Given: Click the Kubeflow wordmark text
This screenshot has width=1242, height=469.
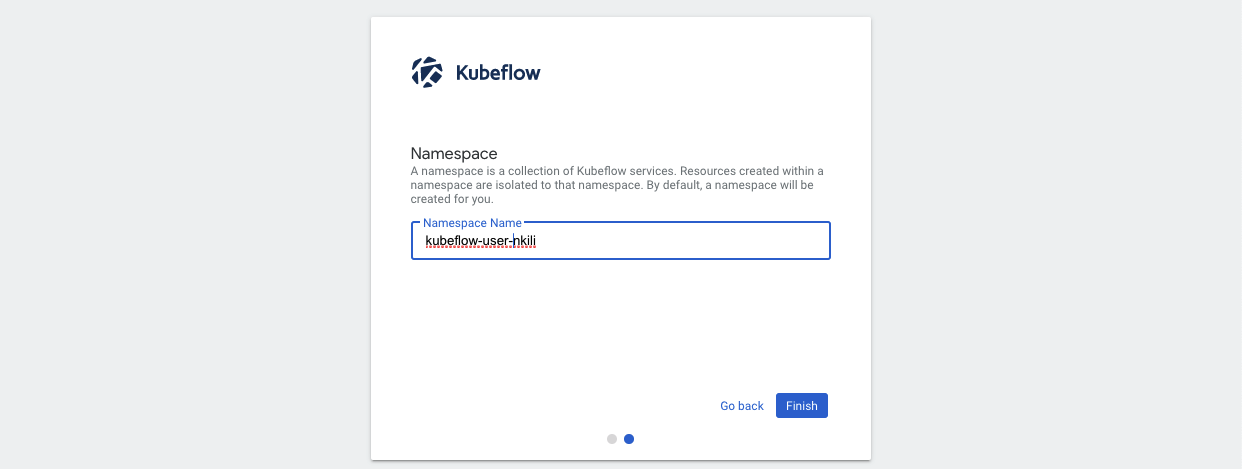Looking at the screenshot, I should 498,72.
